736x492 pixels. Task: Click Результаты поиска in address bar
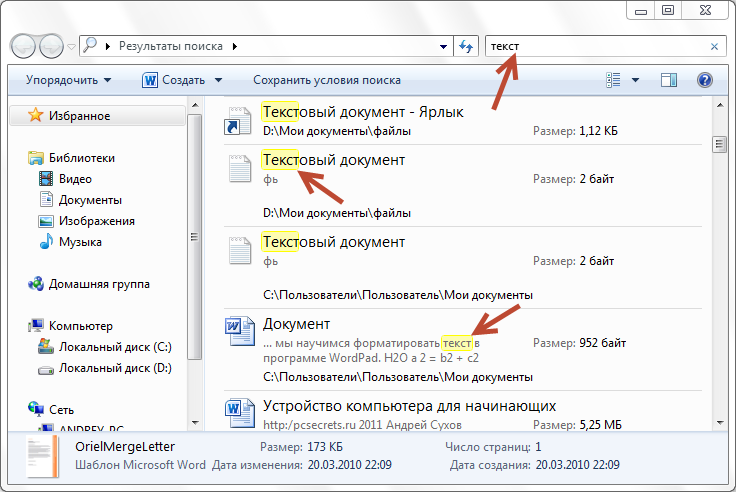[x=172, y=46]
